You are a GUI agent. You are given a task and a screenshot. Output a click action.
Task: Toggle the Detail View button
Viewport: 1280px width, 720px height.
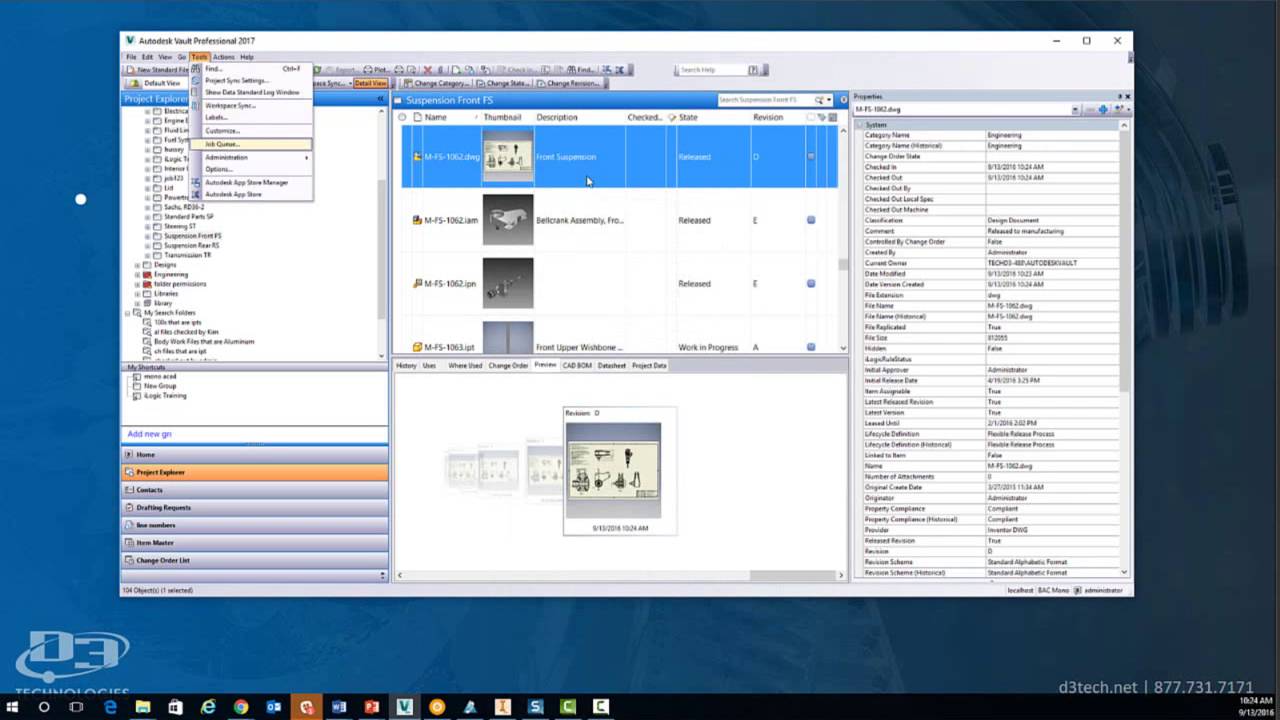pyautogui.click(x=369, y=83)
